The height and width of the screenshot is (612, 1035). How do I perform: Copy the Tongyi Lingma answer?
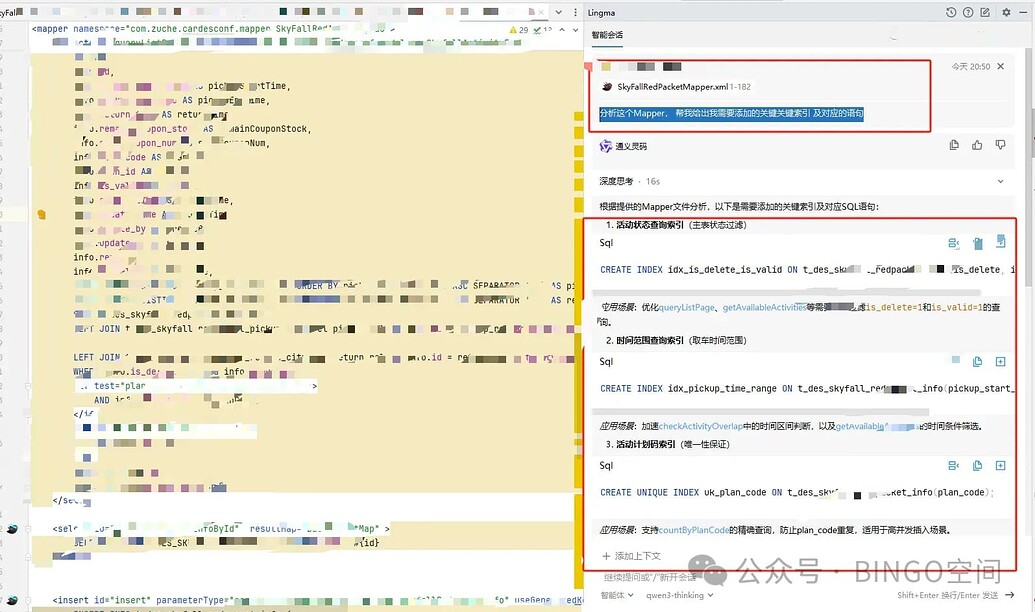954,145
